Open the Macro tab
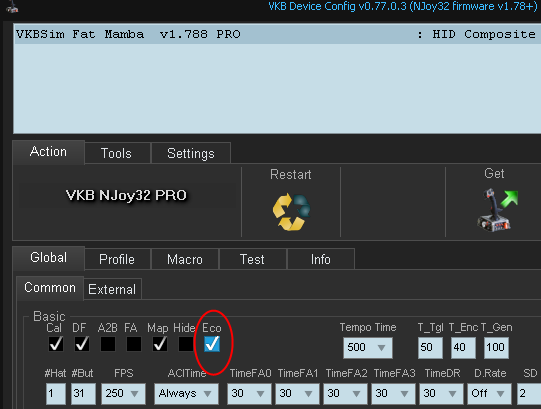The image size is (541, 409). [x=185, y=259]
